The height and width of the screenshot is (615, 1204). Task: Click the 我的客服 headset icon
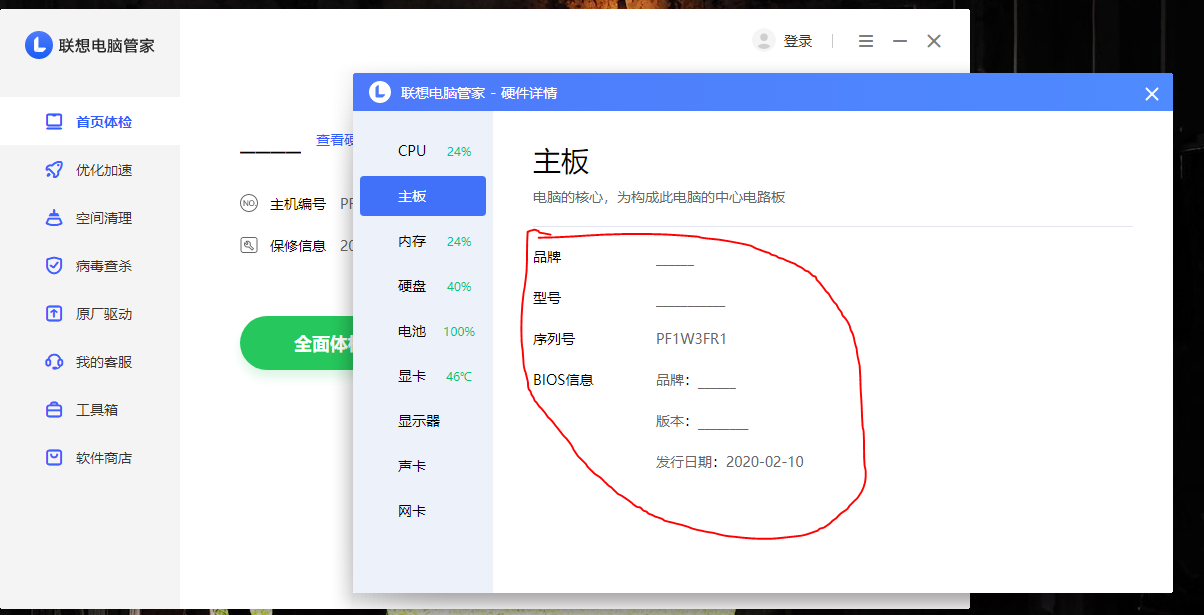pos(54,362)
